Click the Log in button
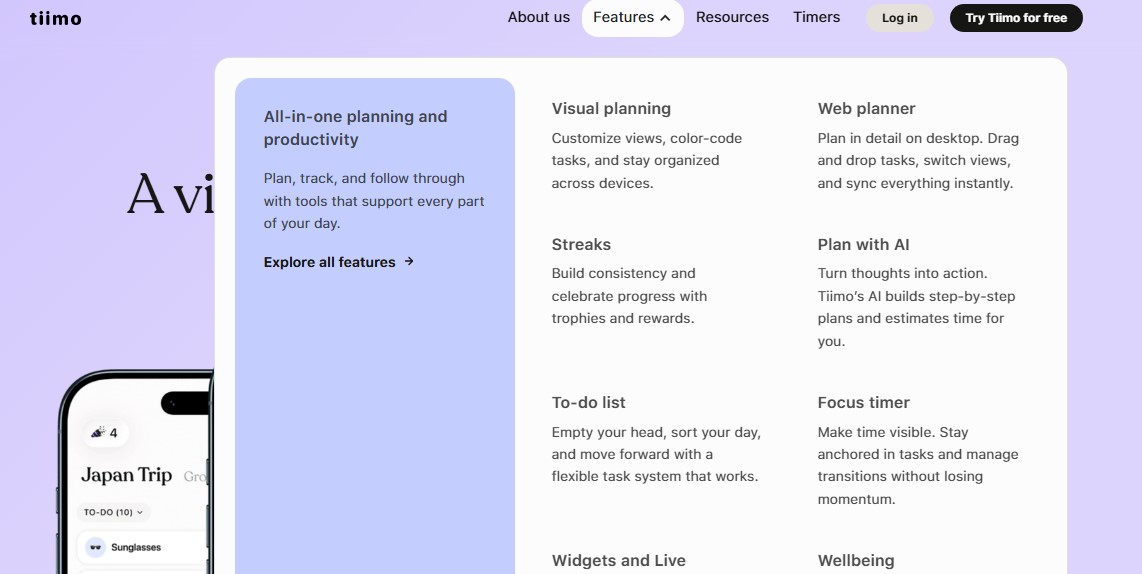1142x574 pixels. [x=899, y=18]
